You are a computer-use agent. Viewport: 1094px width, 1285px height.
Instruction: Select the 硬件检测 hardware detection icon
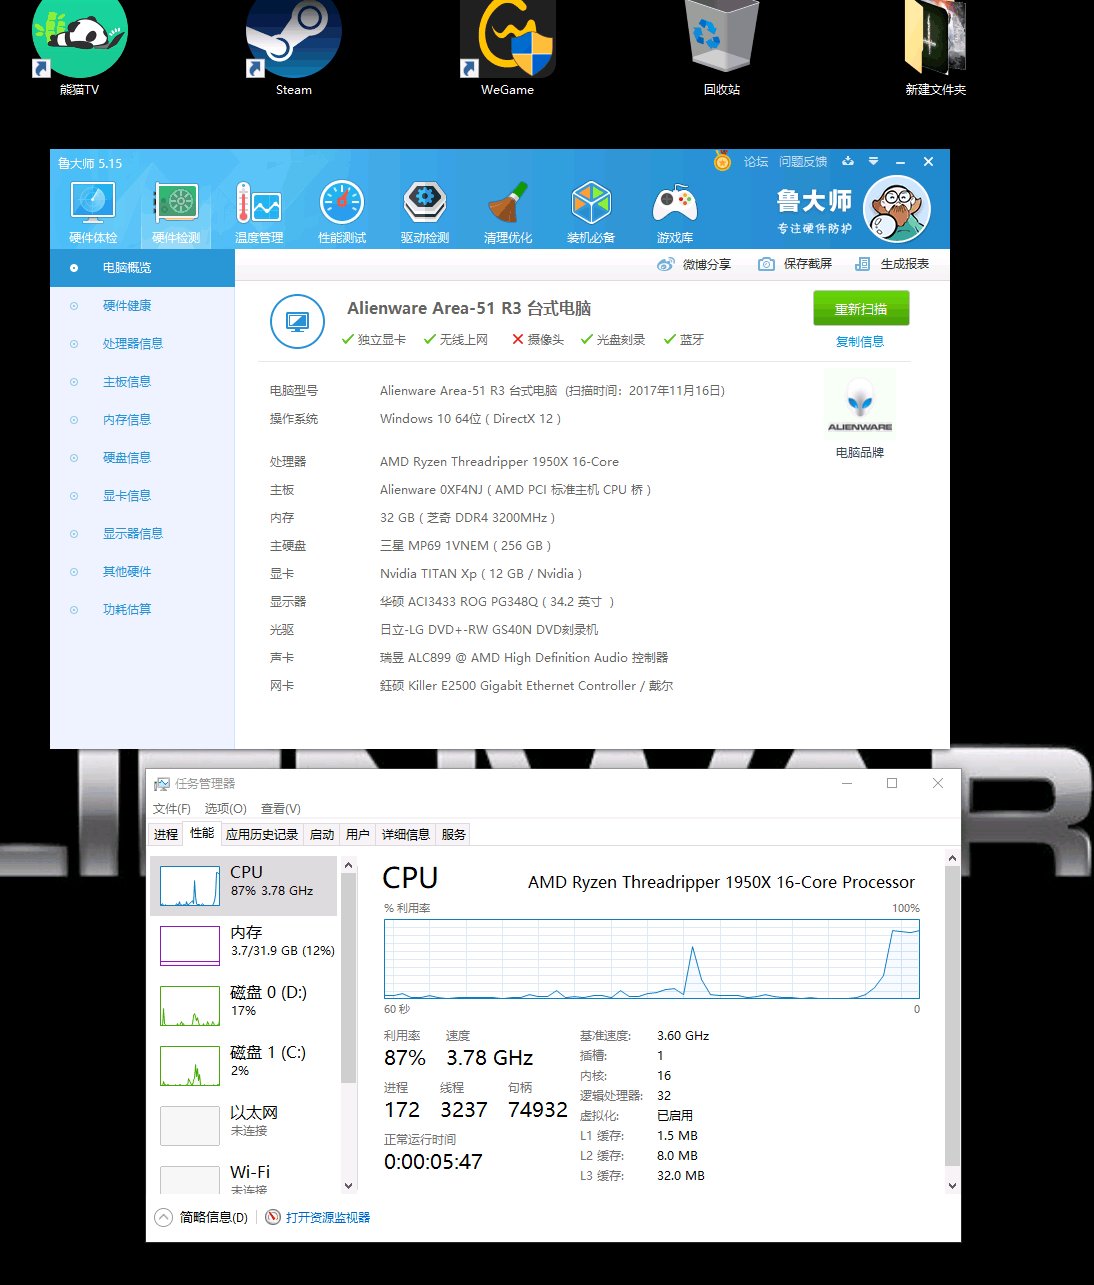pos(176,213)
